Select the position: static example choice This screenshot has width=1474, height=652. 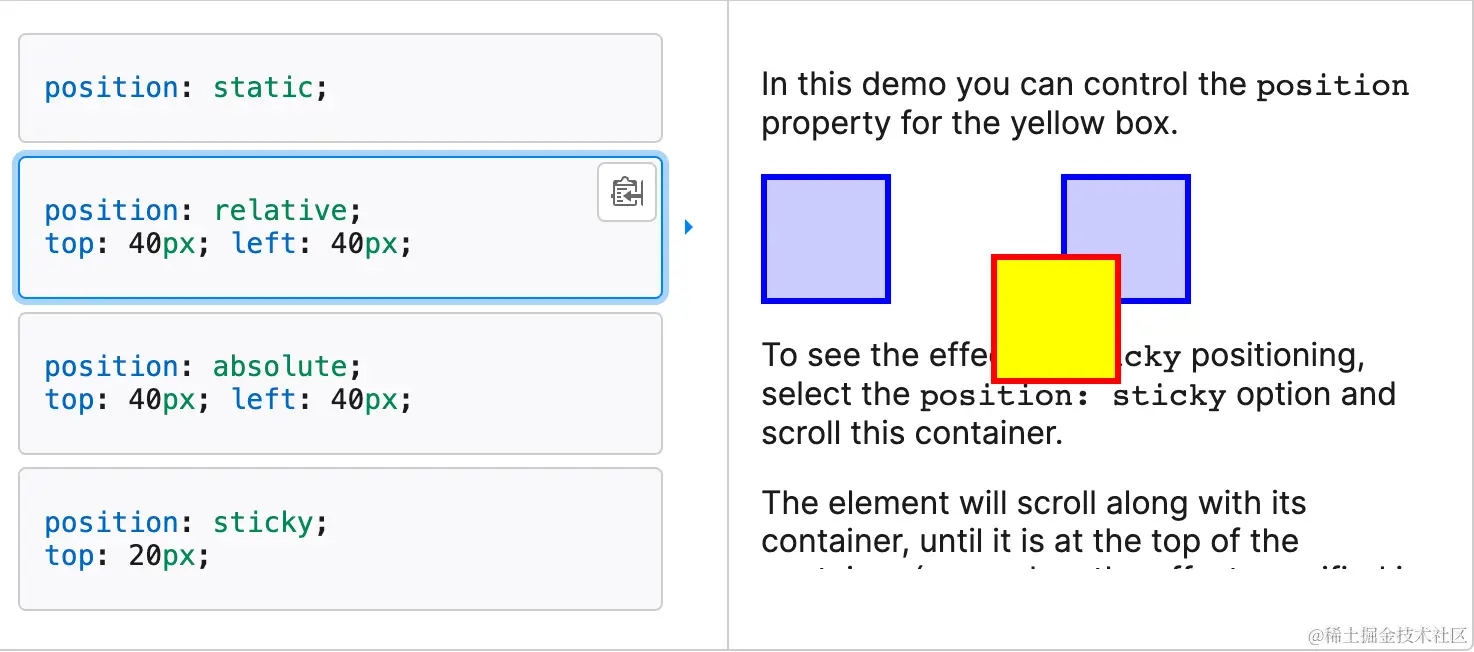[x=340, y=88]
